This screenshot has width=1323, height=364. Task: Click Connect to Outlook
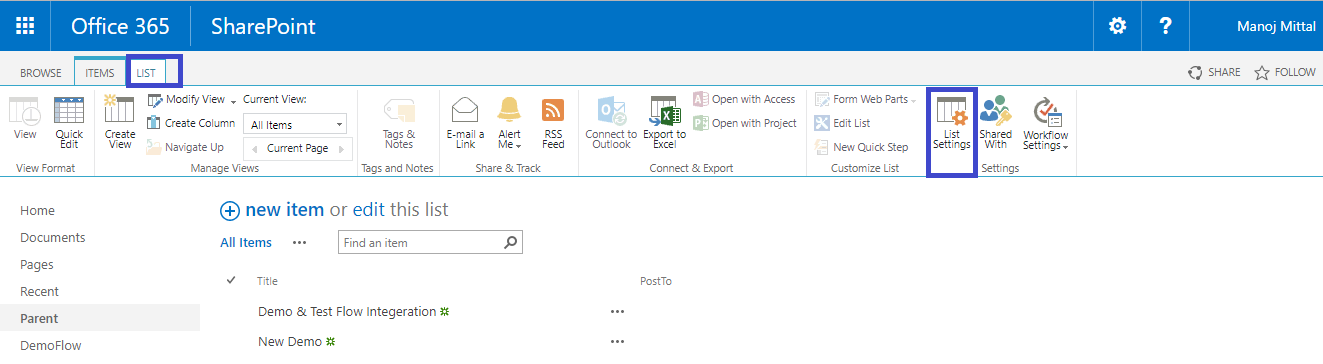[x=611, y=122]
